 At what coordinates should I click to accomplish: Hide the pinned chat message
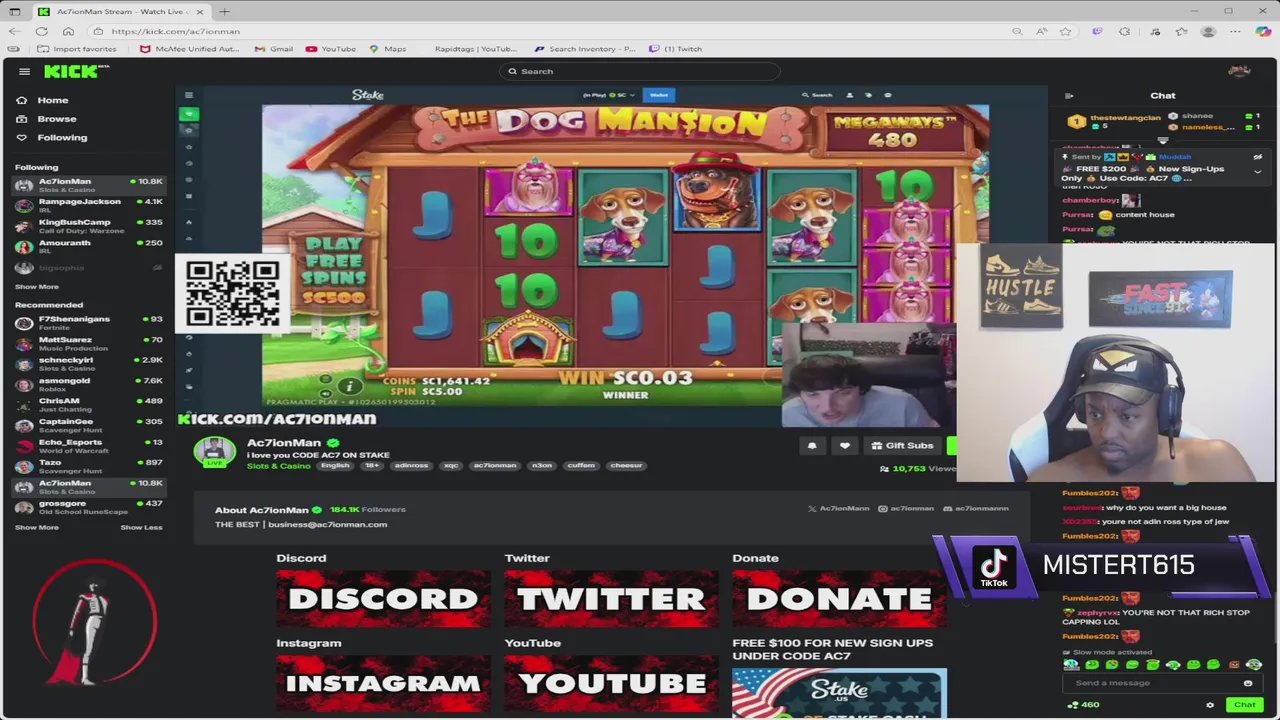(1257, 157)
